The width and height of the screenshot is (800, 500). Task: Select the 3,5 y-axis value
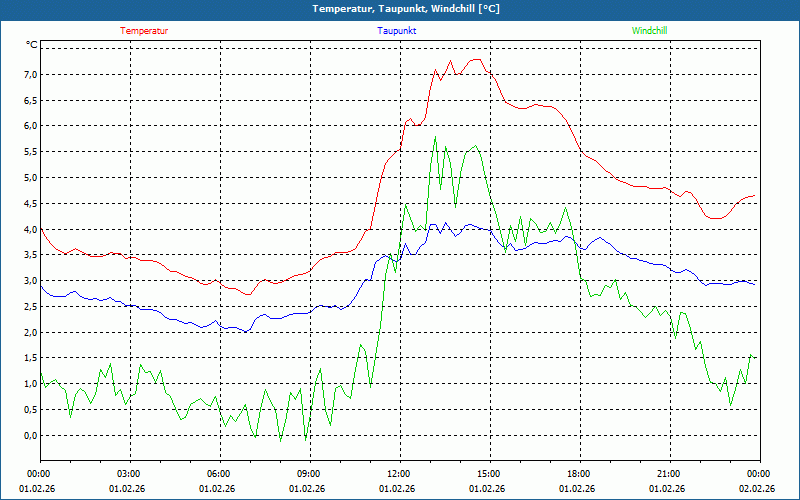click(x=29, y=255)
